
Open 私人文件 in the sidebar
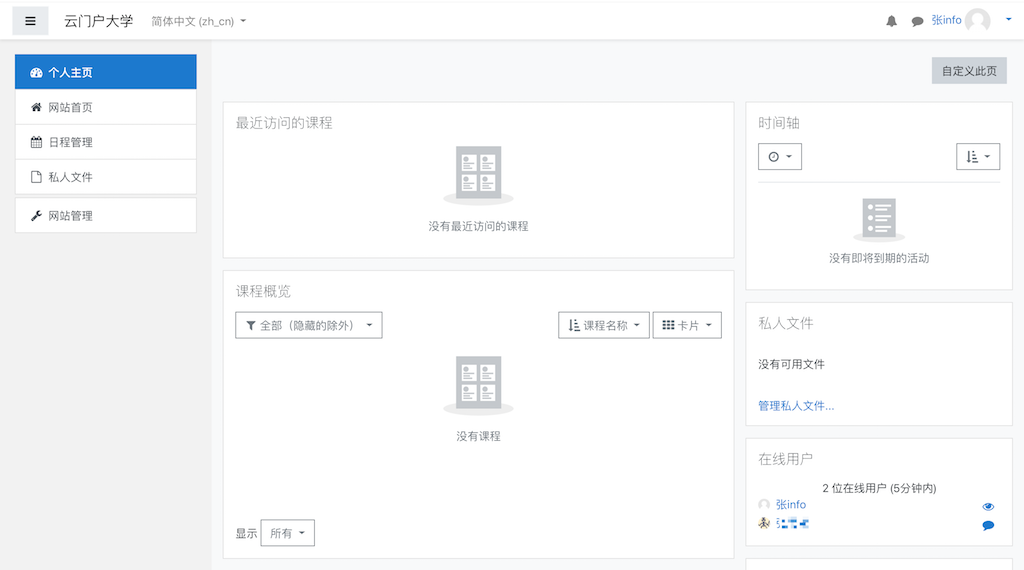106,176
